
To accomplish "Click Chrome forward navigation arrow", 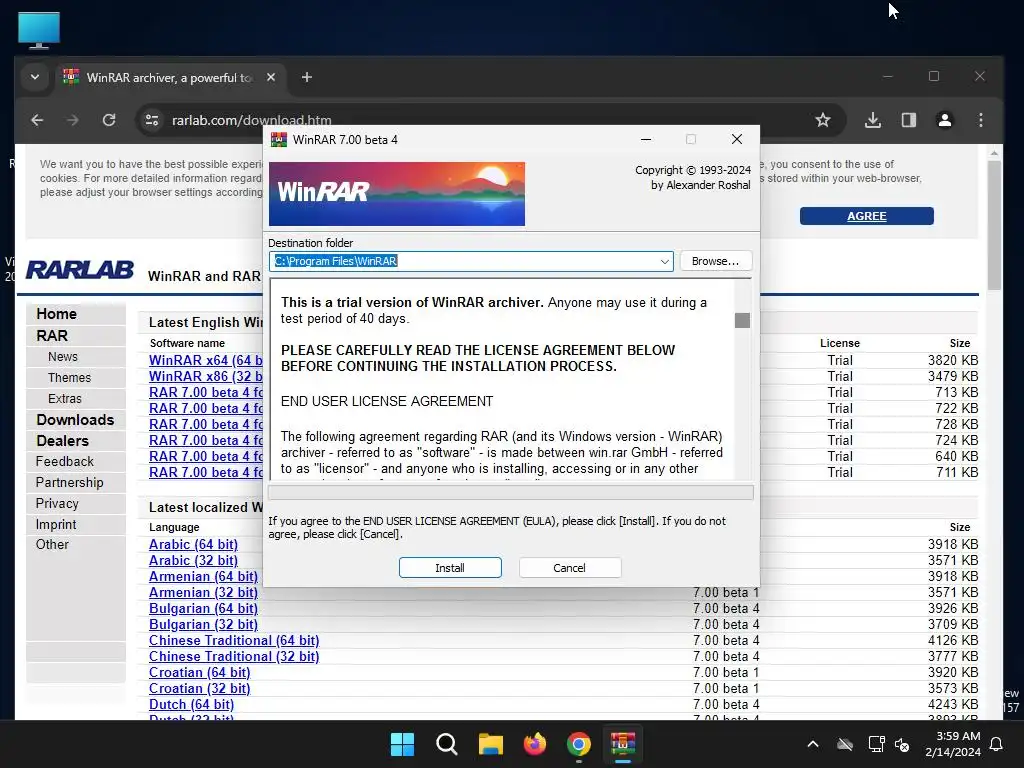I will coord(72,120).
